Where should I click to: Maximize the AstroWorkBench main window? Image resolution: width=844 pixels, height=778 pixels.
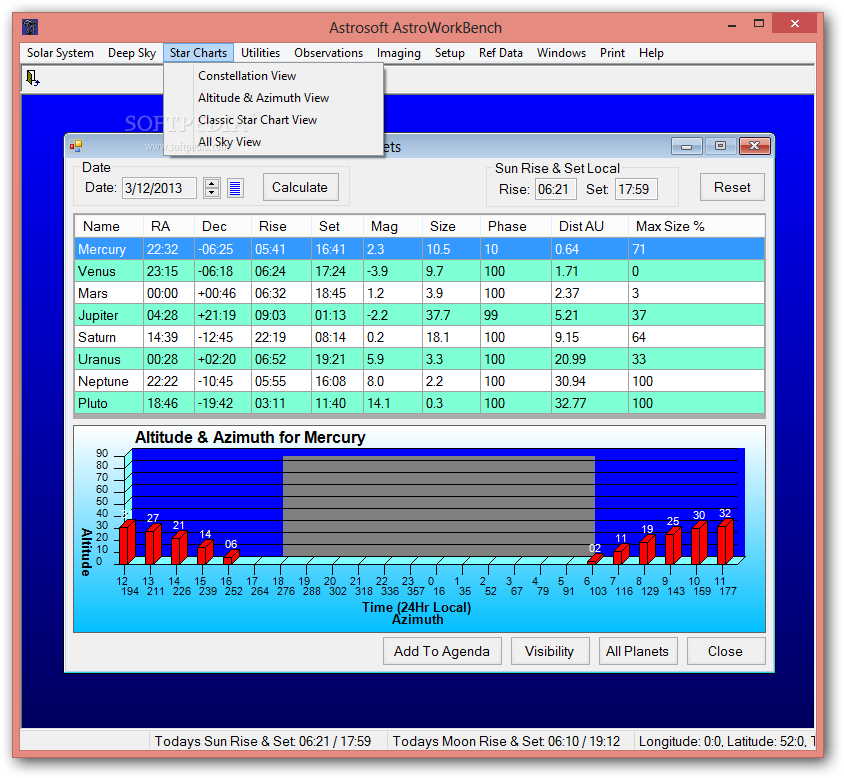coord(759,24)
